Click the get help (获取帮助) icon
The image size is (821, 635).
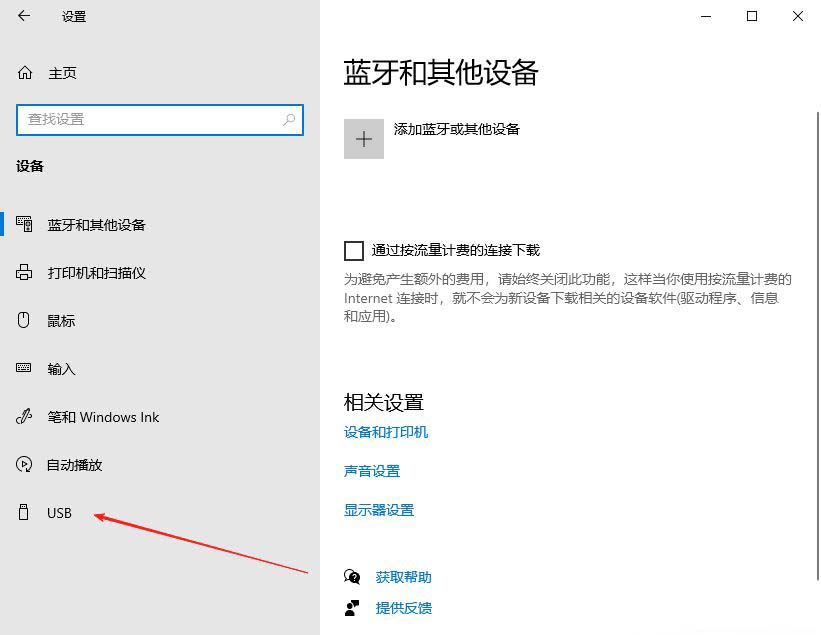(352, 577)
